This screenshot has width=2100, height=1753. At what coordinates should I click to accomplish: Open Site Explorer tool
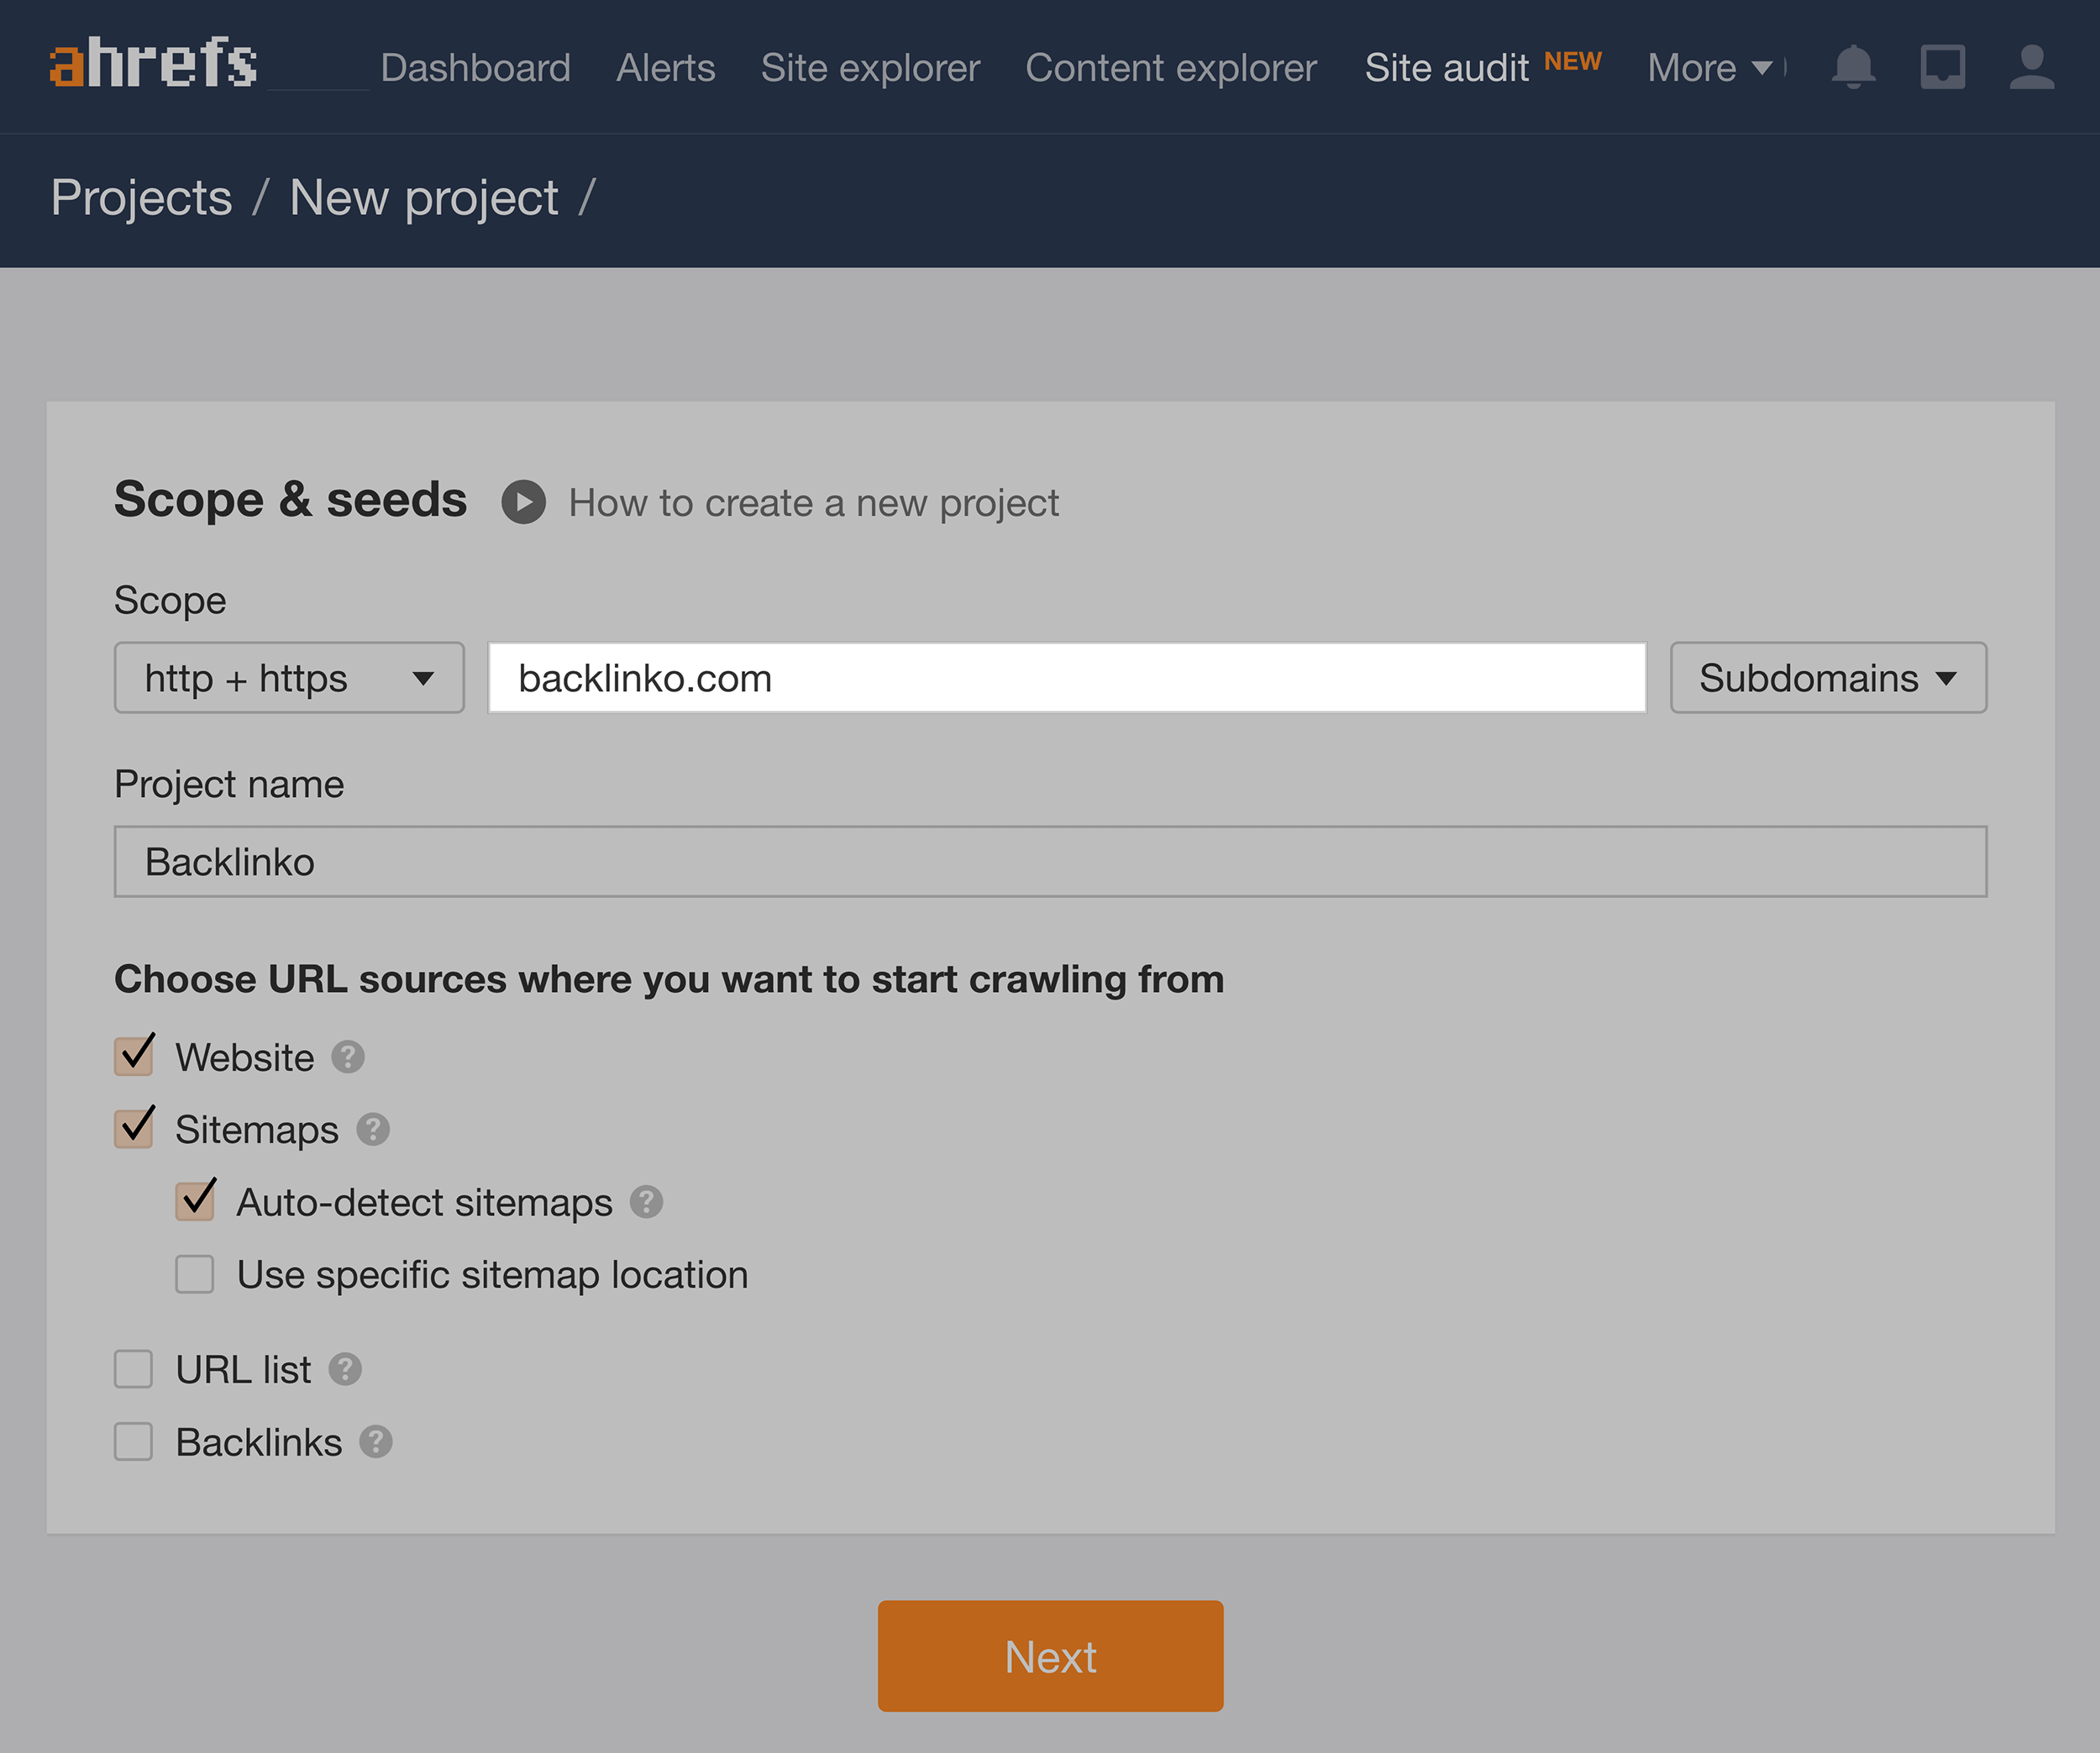point(869,66)
